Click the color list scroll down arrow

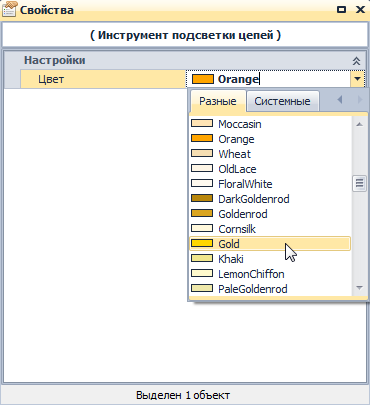pyautogui.click(x=359, y=288)
